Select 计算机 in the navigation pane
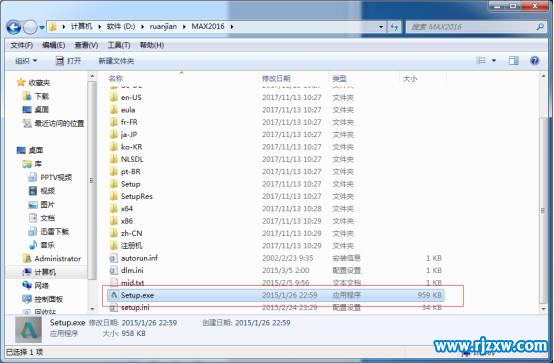The width and height of the screenshot is (554, 363). pyautogui.click(x=39, y=272)
